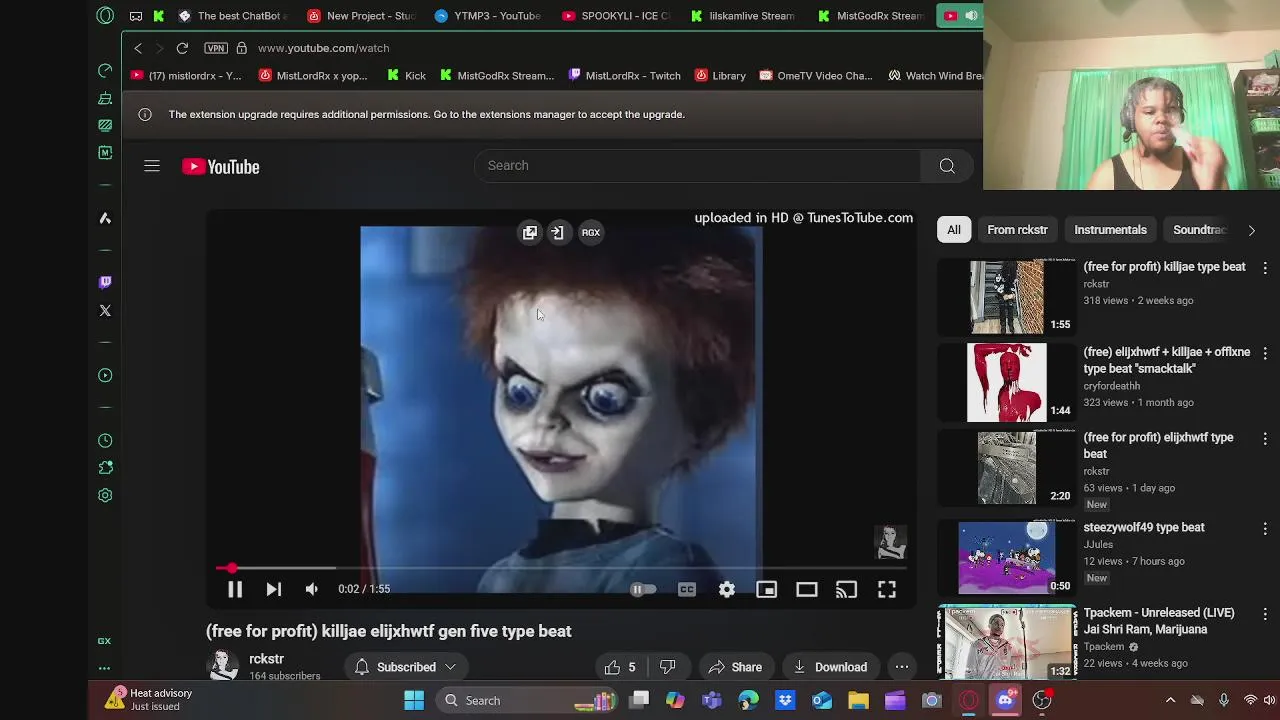Open settings gear in Opera sidebar
Viewport: 1280px width, 720px height.
click(105, 496)
